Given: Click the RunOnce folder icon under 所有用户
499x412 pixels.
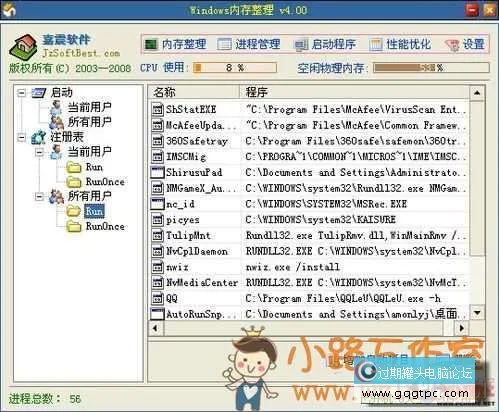Looking at the screenshot, I should (x=74, y=227).
